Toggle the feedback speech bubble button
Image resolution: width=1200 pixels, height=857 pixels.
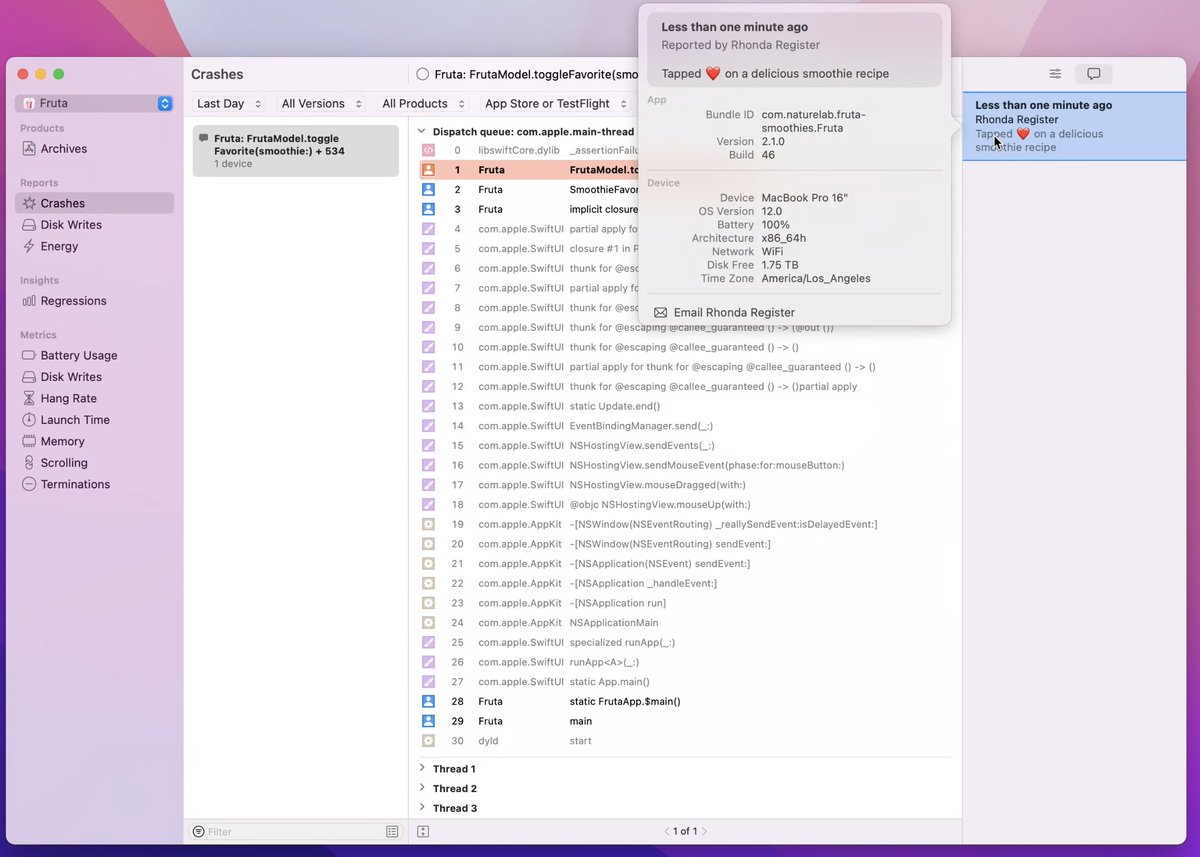coord(1094,74)
